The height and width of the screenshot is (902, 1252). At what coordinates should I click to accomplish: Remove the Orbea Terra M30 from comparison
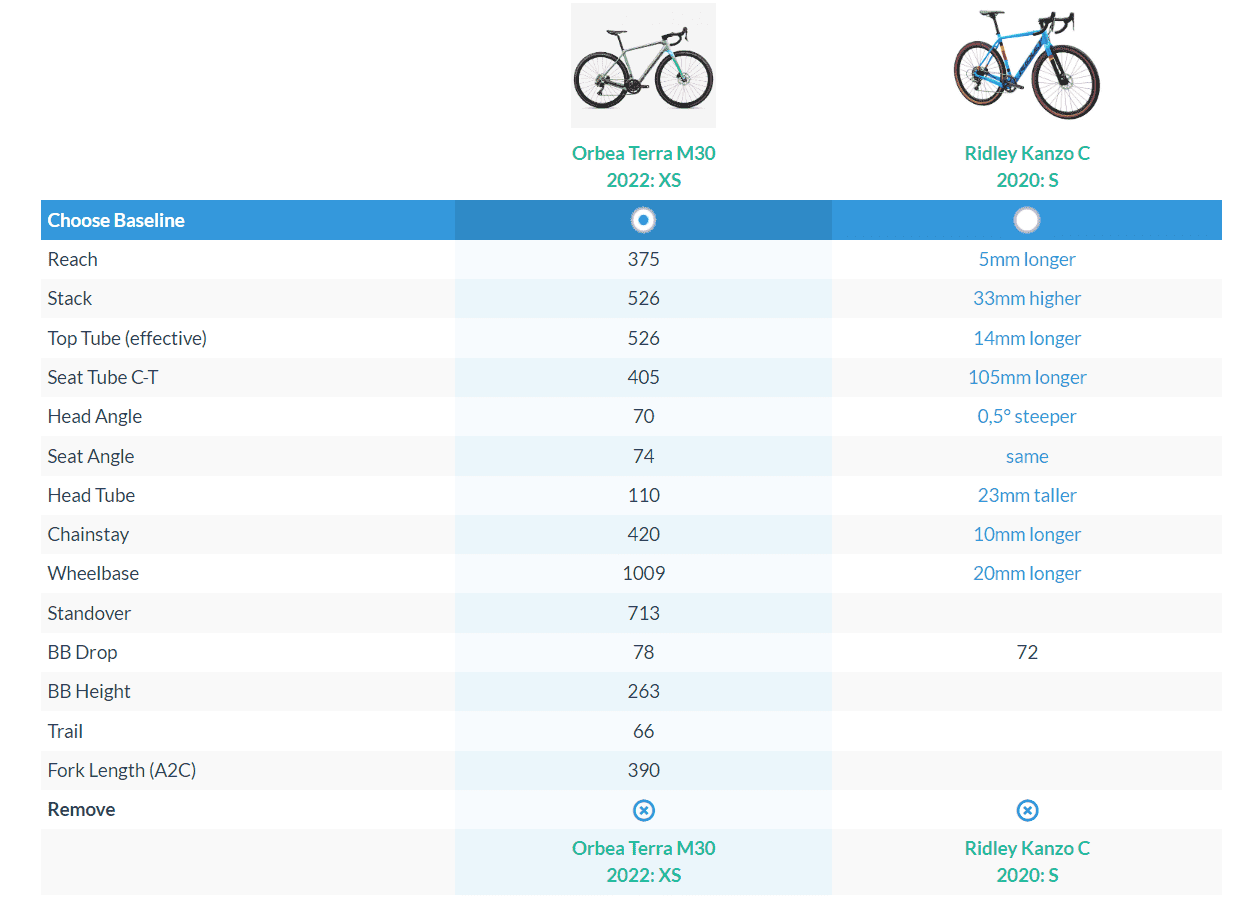coord(644,810)
